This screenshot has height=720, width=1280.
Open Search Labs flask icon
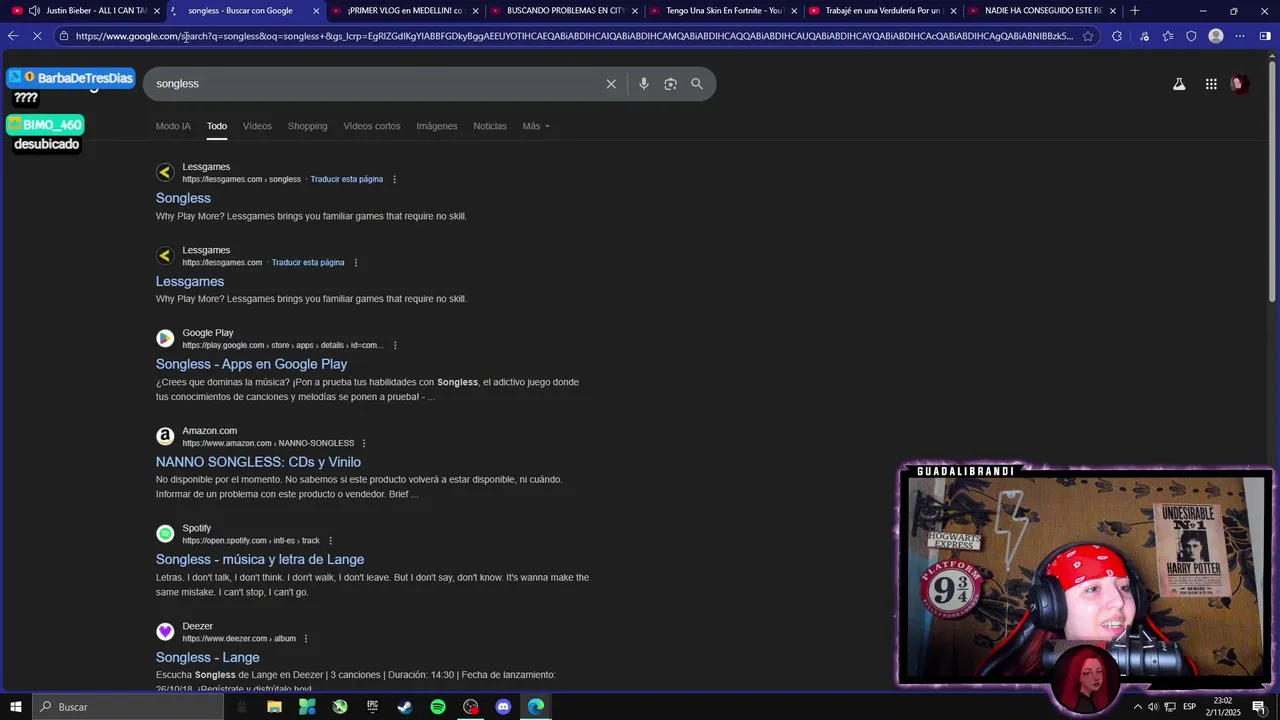1179,84
